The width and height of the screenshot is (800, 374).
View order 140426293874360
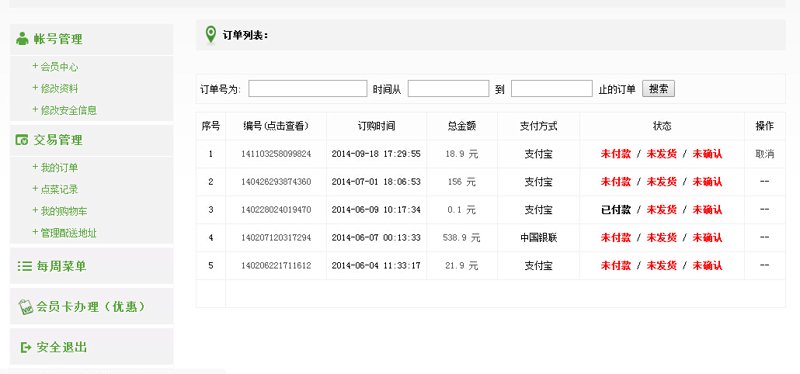[276, 182]
